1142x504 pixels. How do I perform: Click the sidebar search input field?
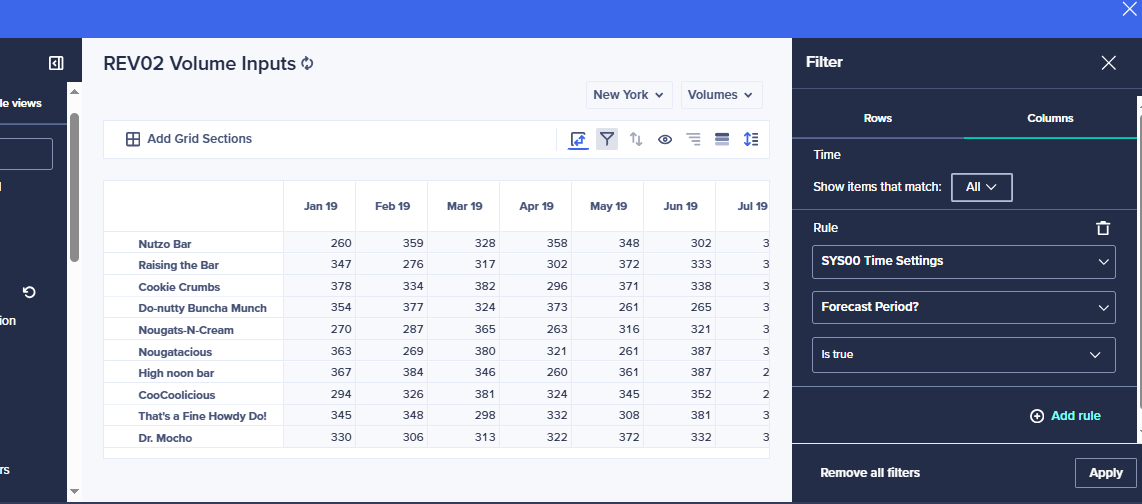26,154
